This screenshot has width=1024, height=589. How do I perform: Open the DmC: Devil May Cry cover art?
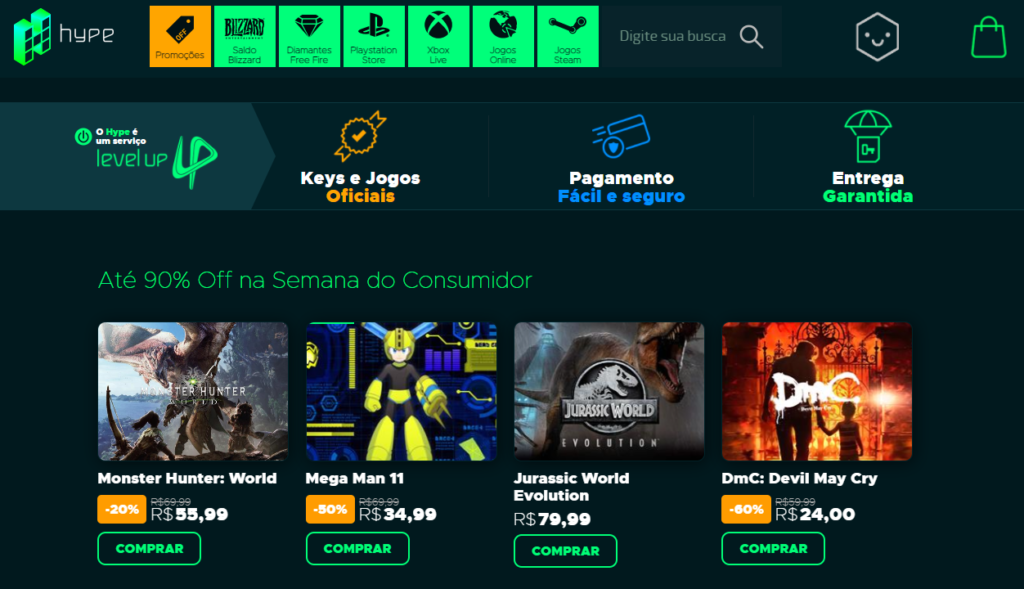click(817, 391)
